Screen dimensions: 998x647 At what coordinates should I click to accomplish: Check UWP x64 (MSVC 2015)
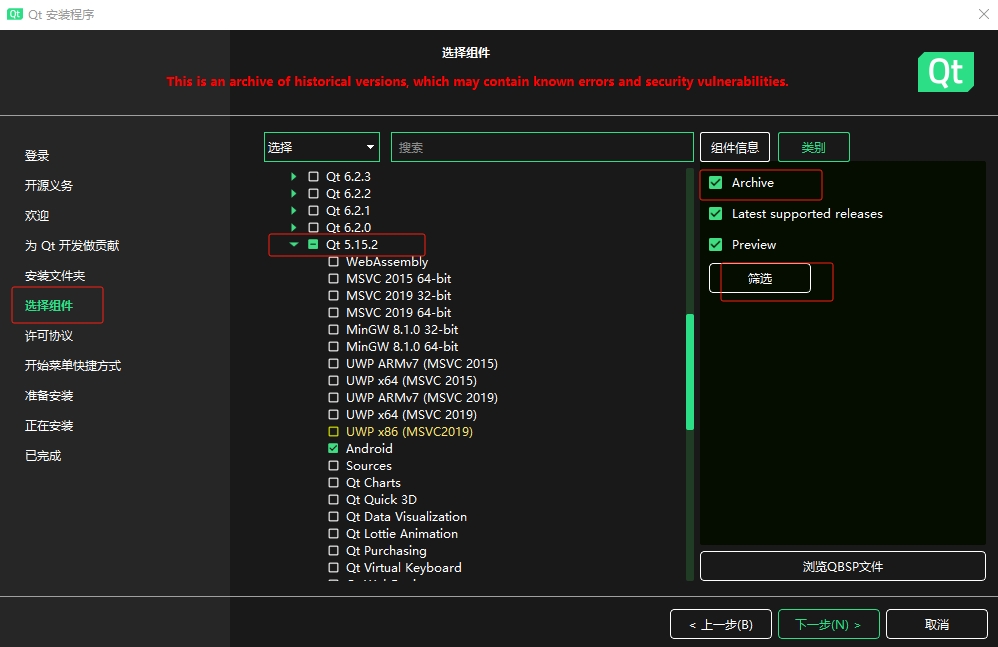click(x=333, y=380)
